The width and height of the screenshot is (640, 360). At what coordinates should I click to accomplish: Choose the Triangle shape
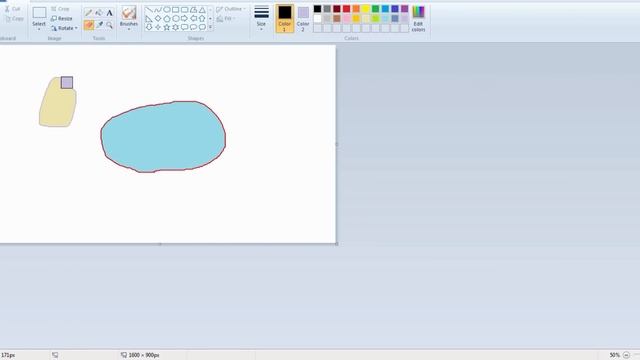tap(202, 10)
